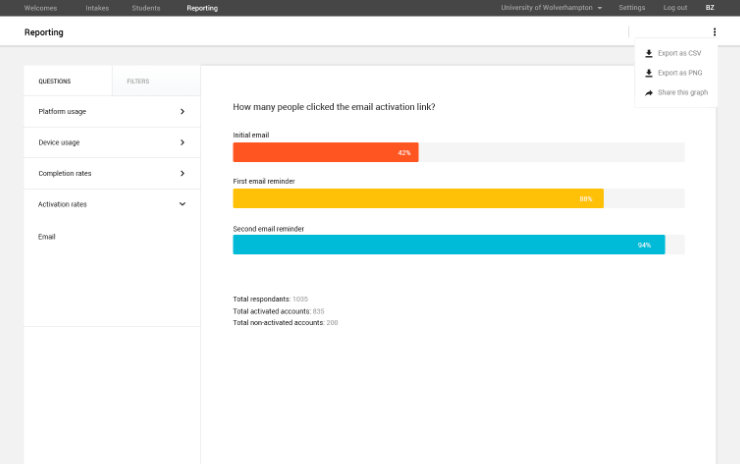Click the download icon beside Export as PNG
Screen dimensions: 740x464
coord(649,73)
